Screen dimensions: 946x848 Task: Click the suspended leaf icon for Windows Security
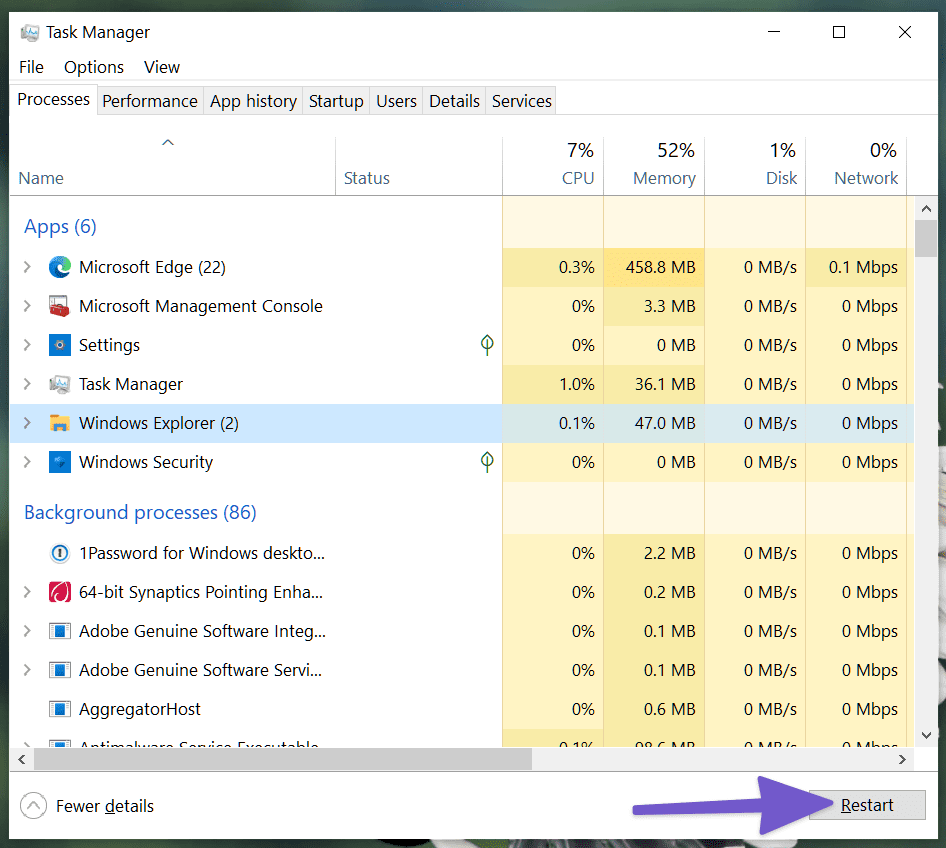[487, 462]
